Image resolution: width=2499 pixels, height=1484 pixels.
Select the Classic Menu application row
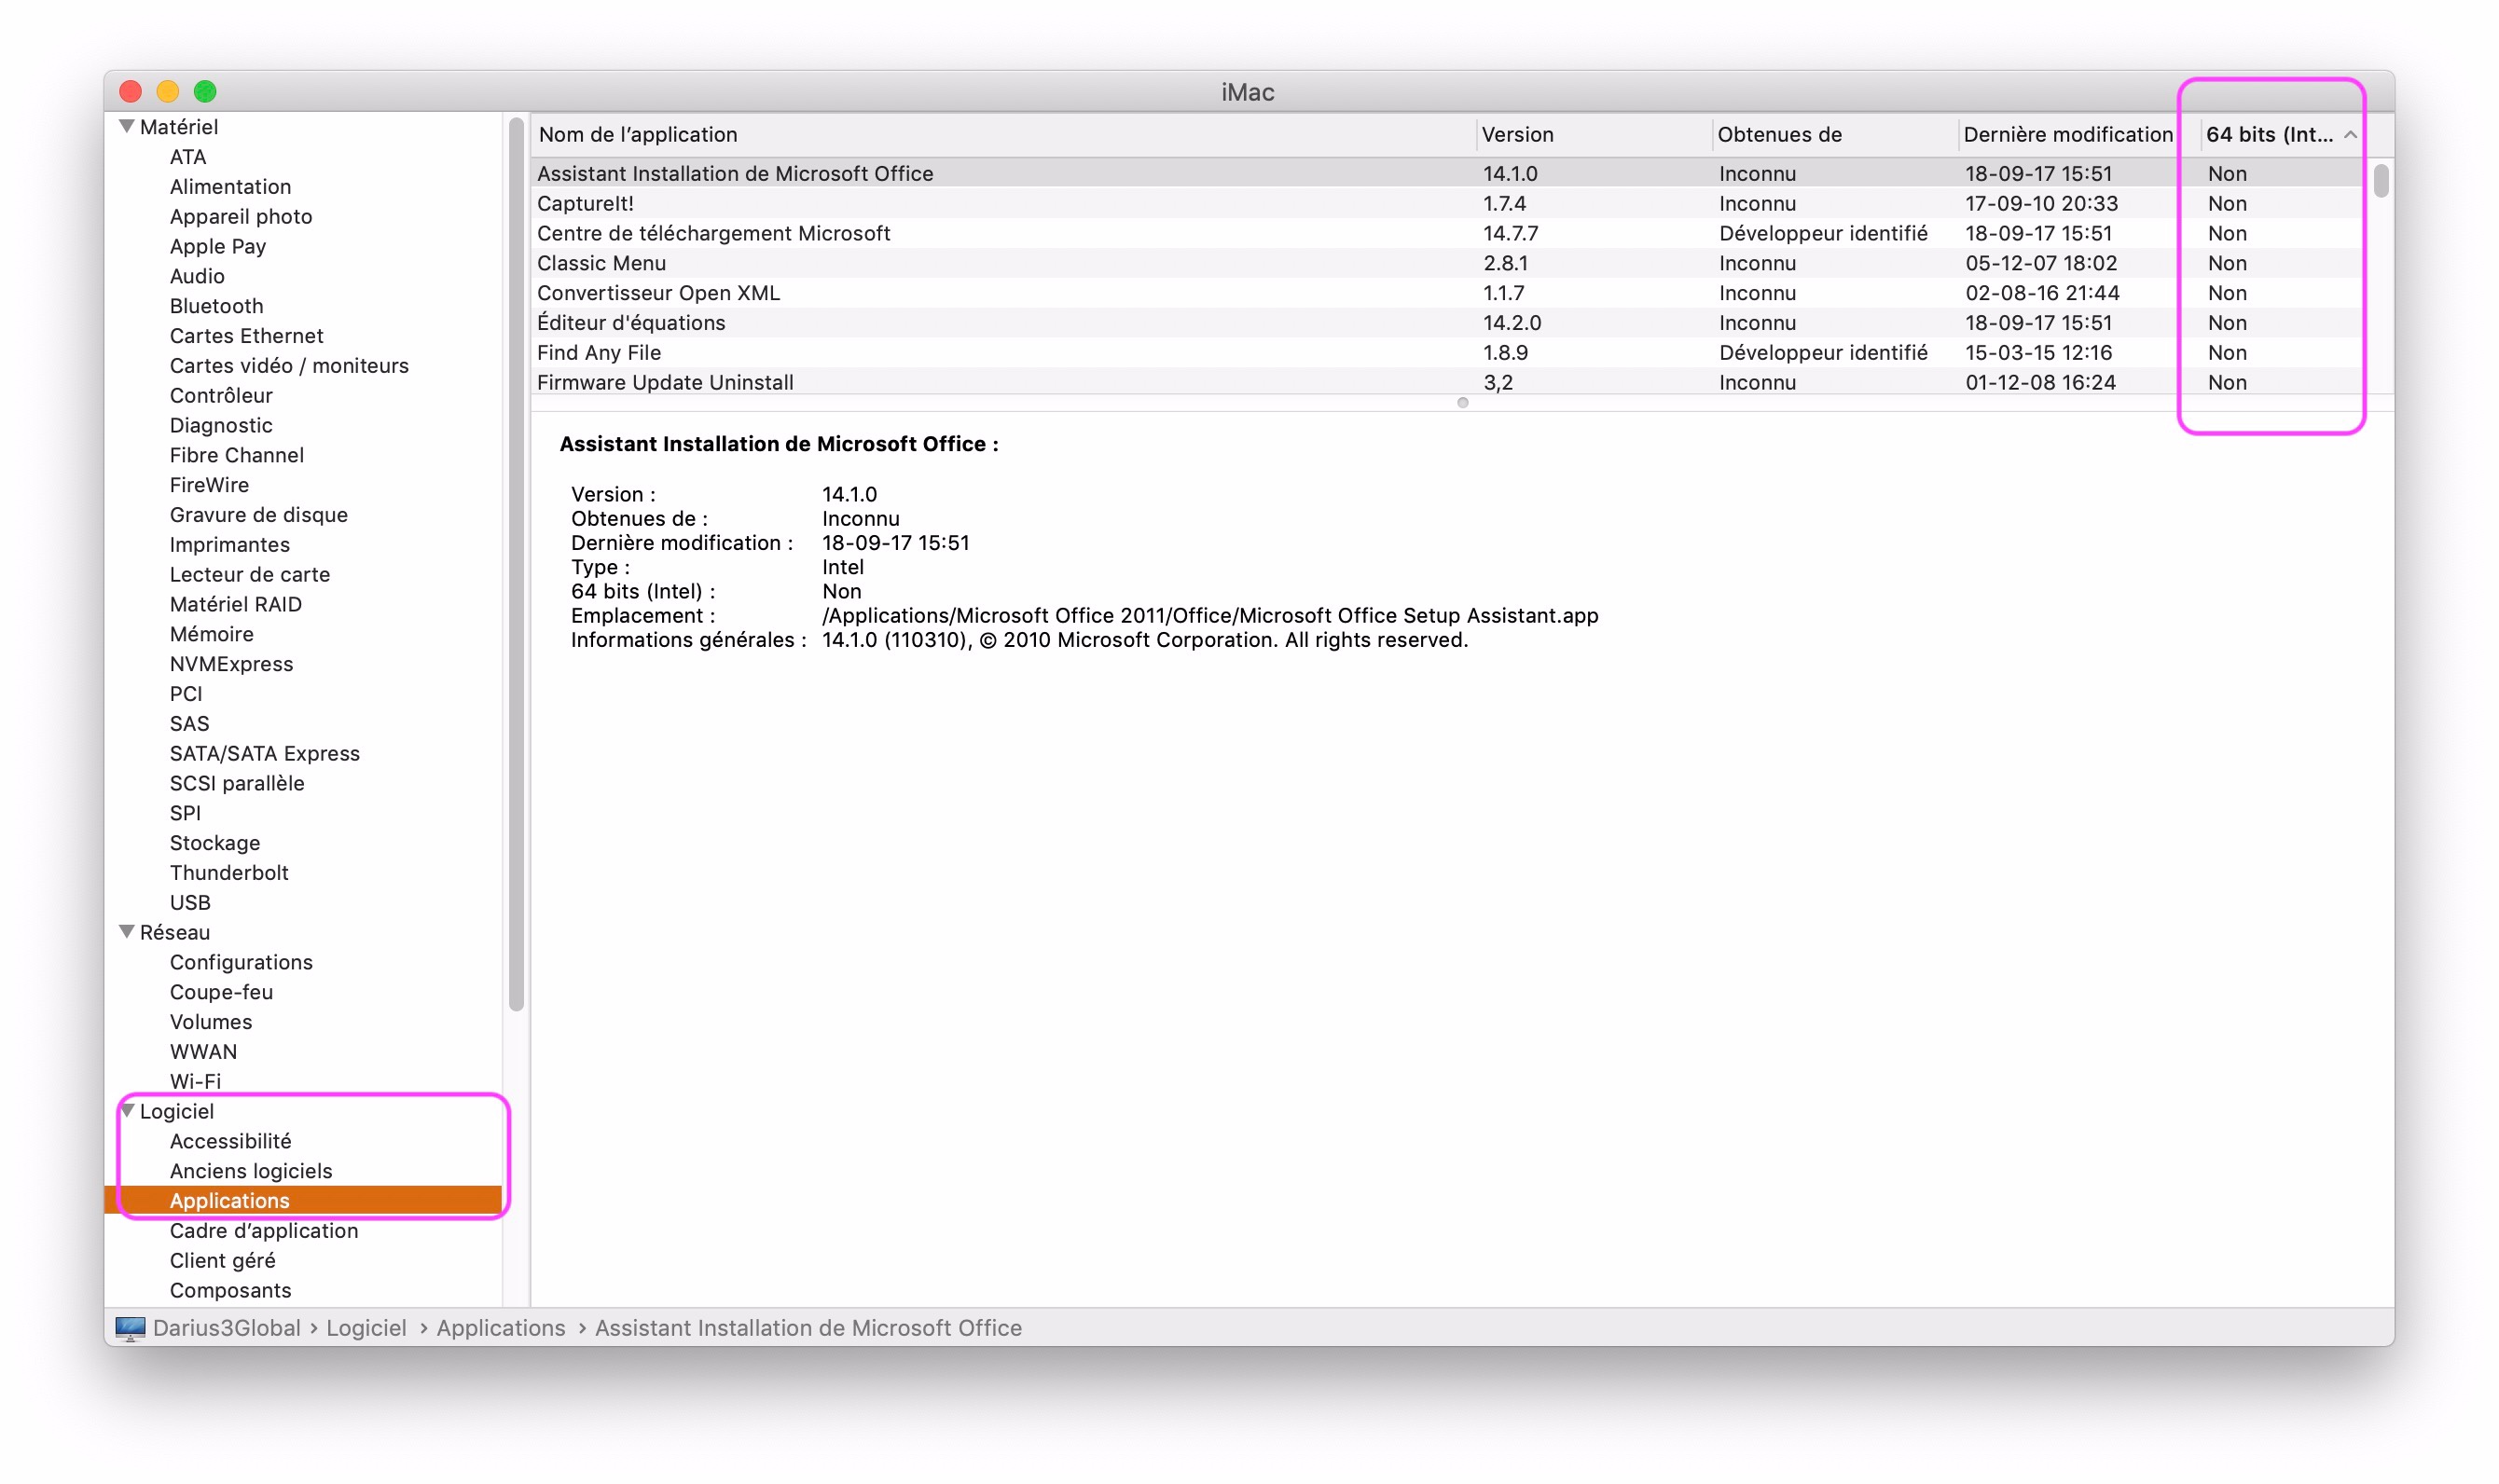point(601,263)
